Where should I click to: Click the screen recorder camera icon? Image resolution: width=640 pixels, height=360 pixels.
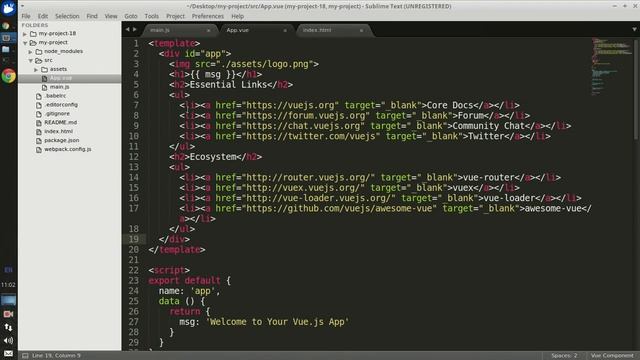pos(8,314)
